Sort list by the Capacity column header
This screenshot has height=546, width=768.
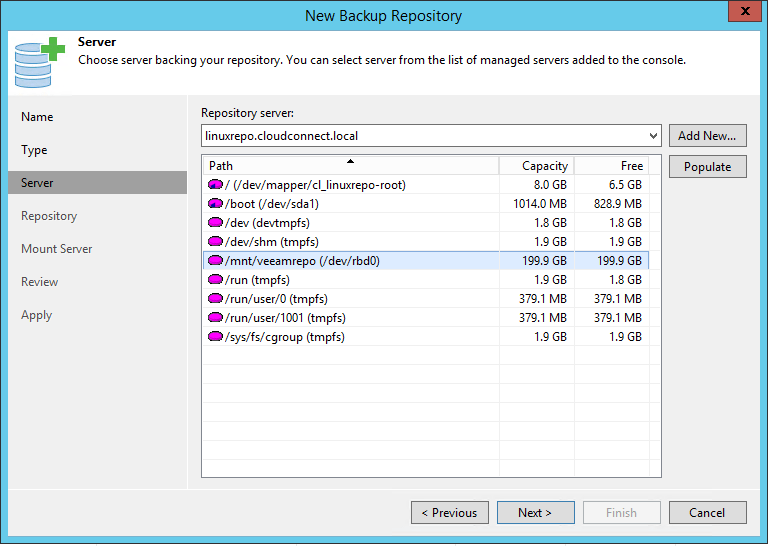pyautogui.click(x=536, y=166)
